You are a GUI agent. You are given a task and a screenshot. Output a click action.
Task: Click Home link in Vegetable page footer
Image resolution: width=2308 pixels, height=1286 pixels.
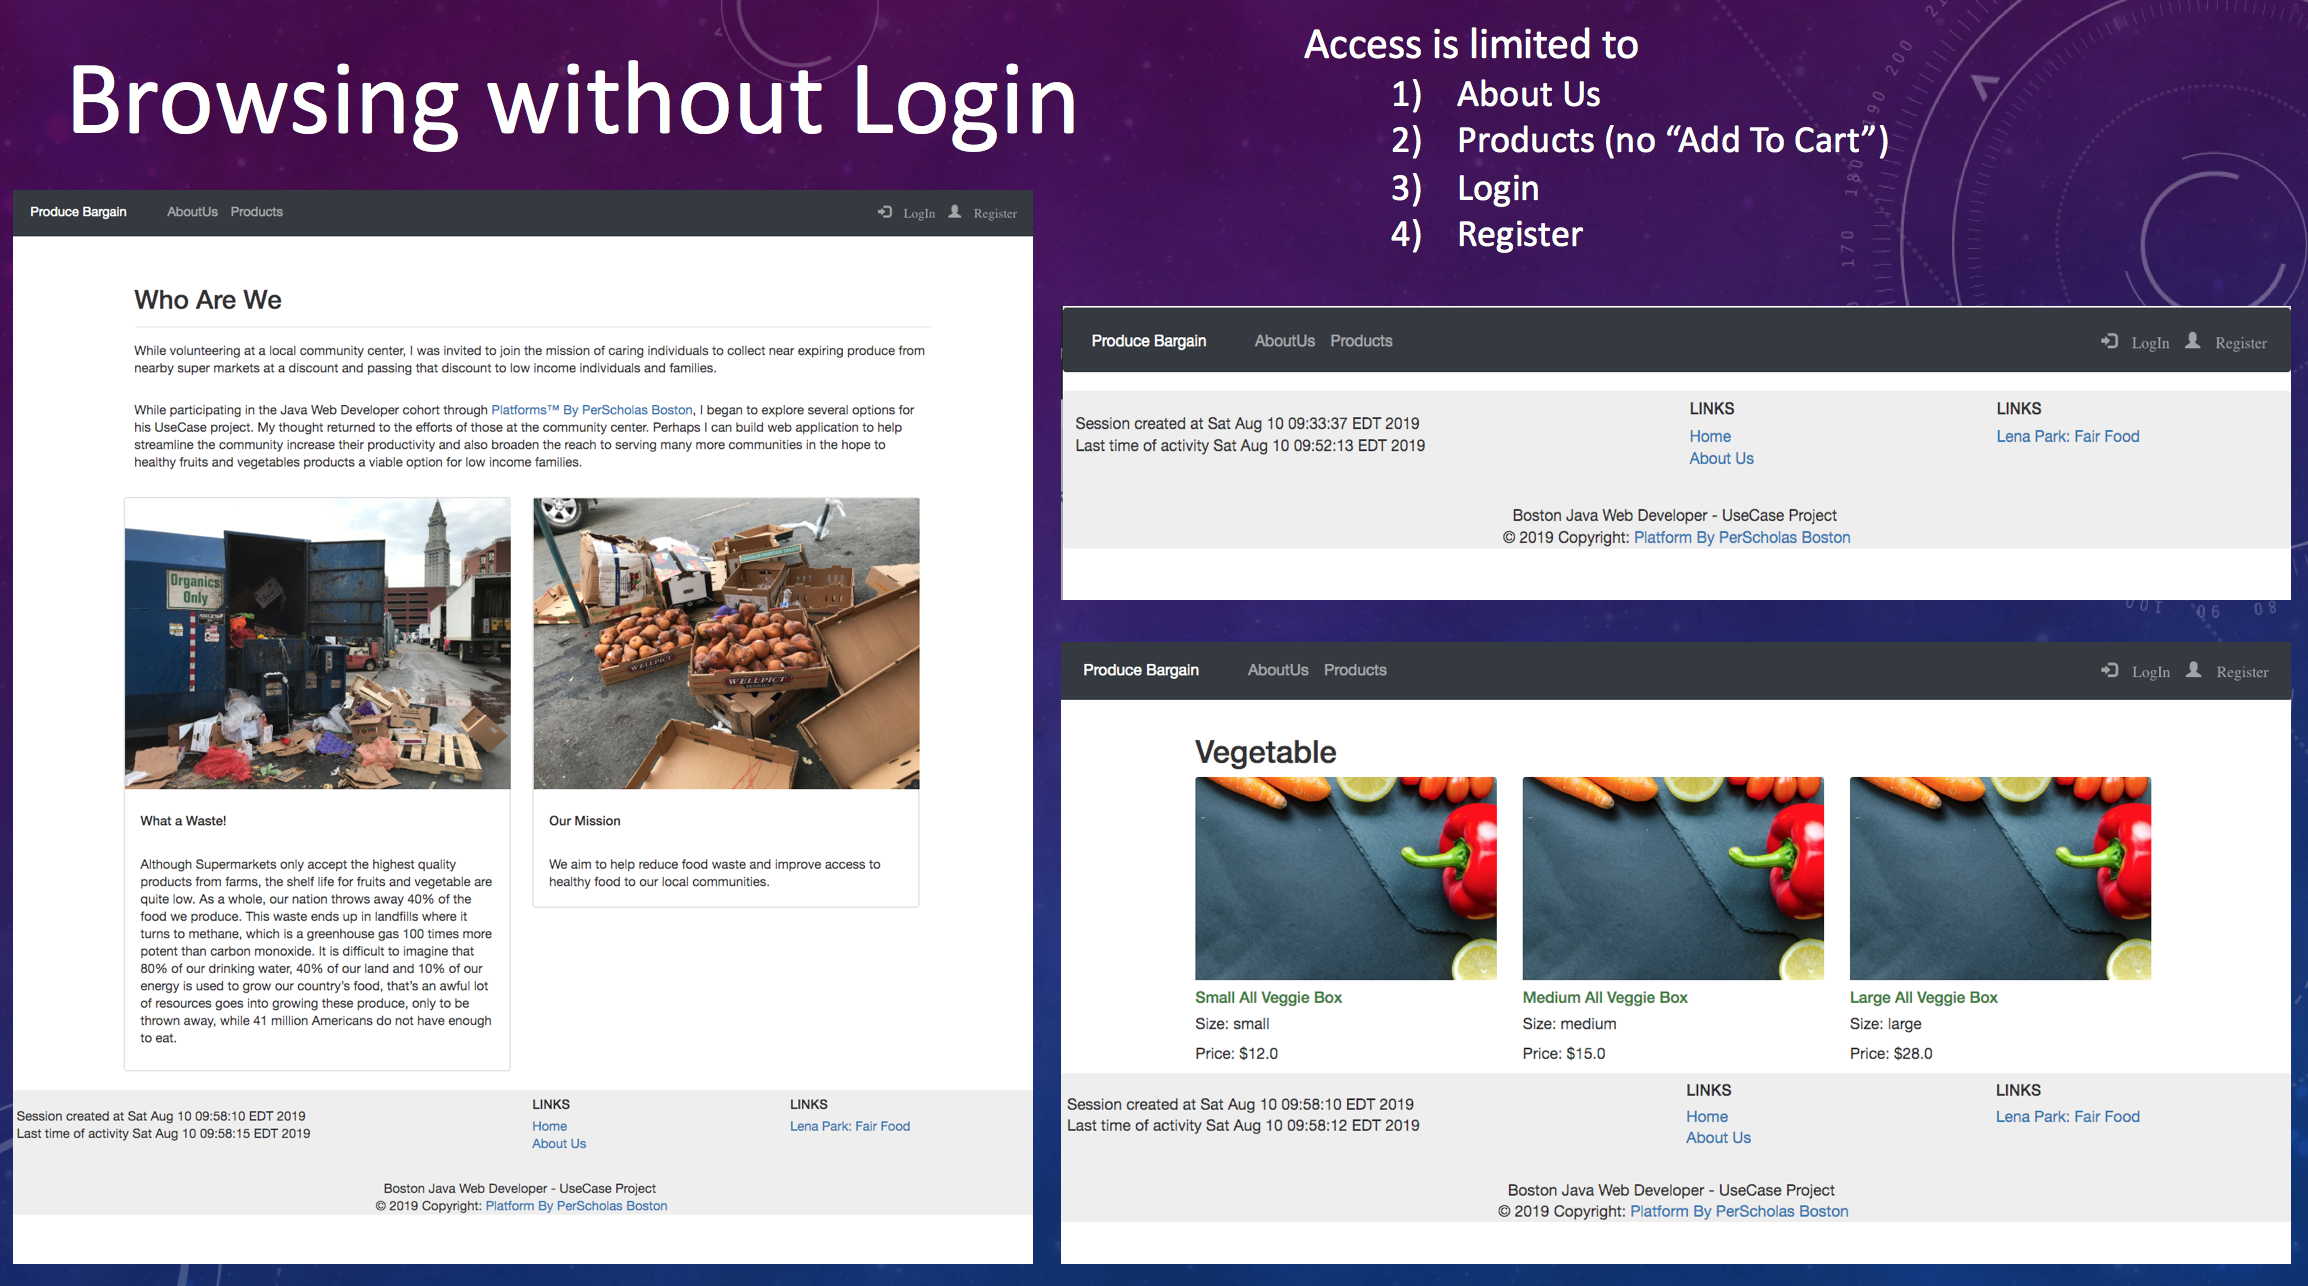pos(1706,1116)
